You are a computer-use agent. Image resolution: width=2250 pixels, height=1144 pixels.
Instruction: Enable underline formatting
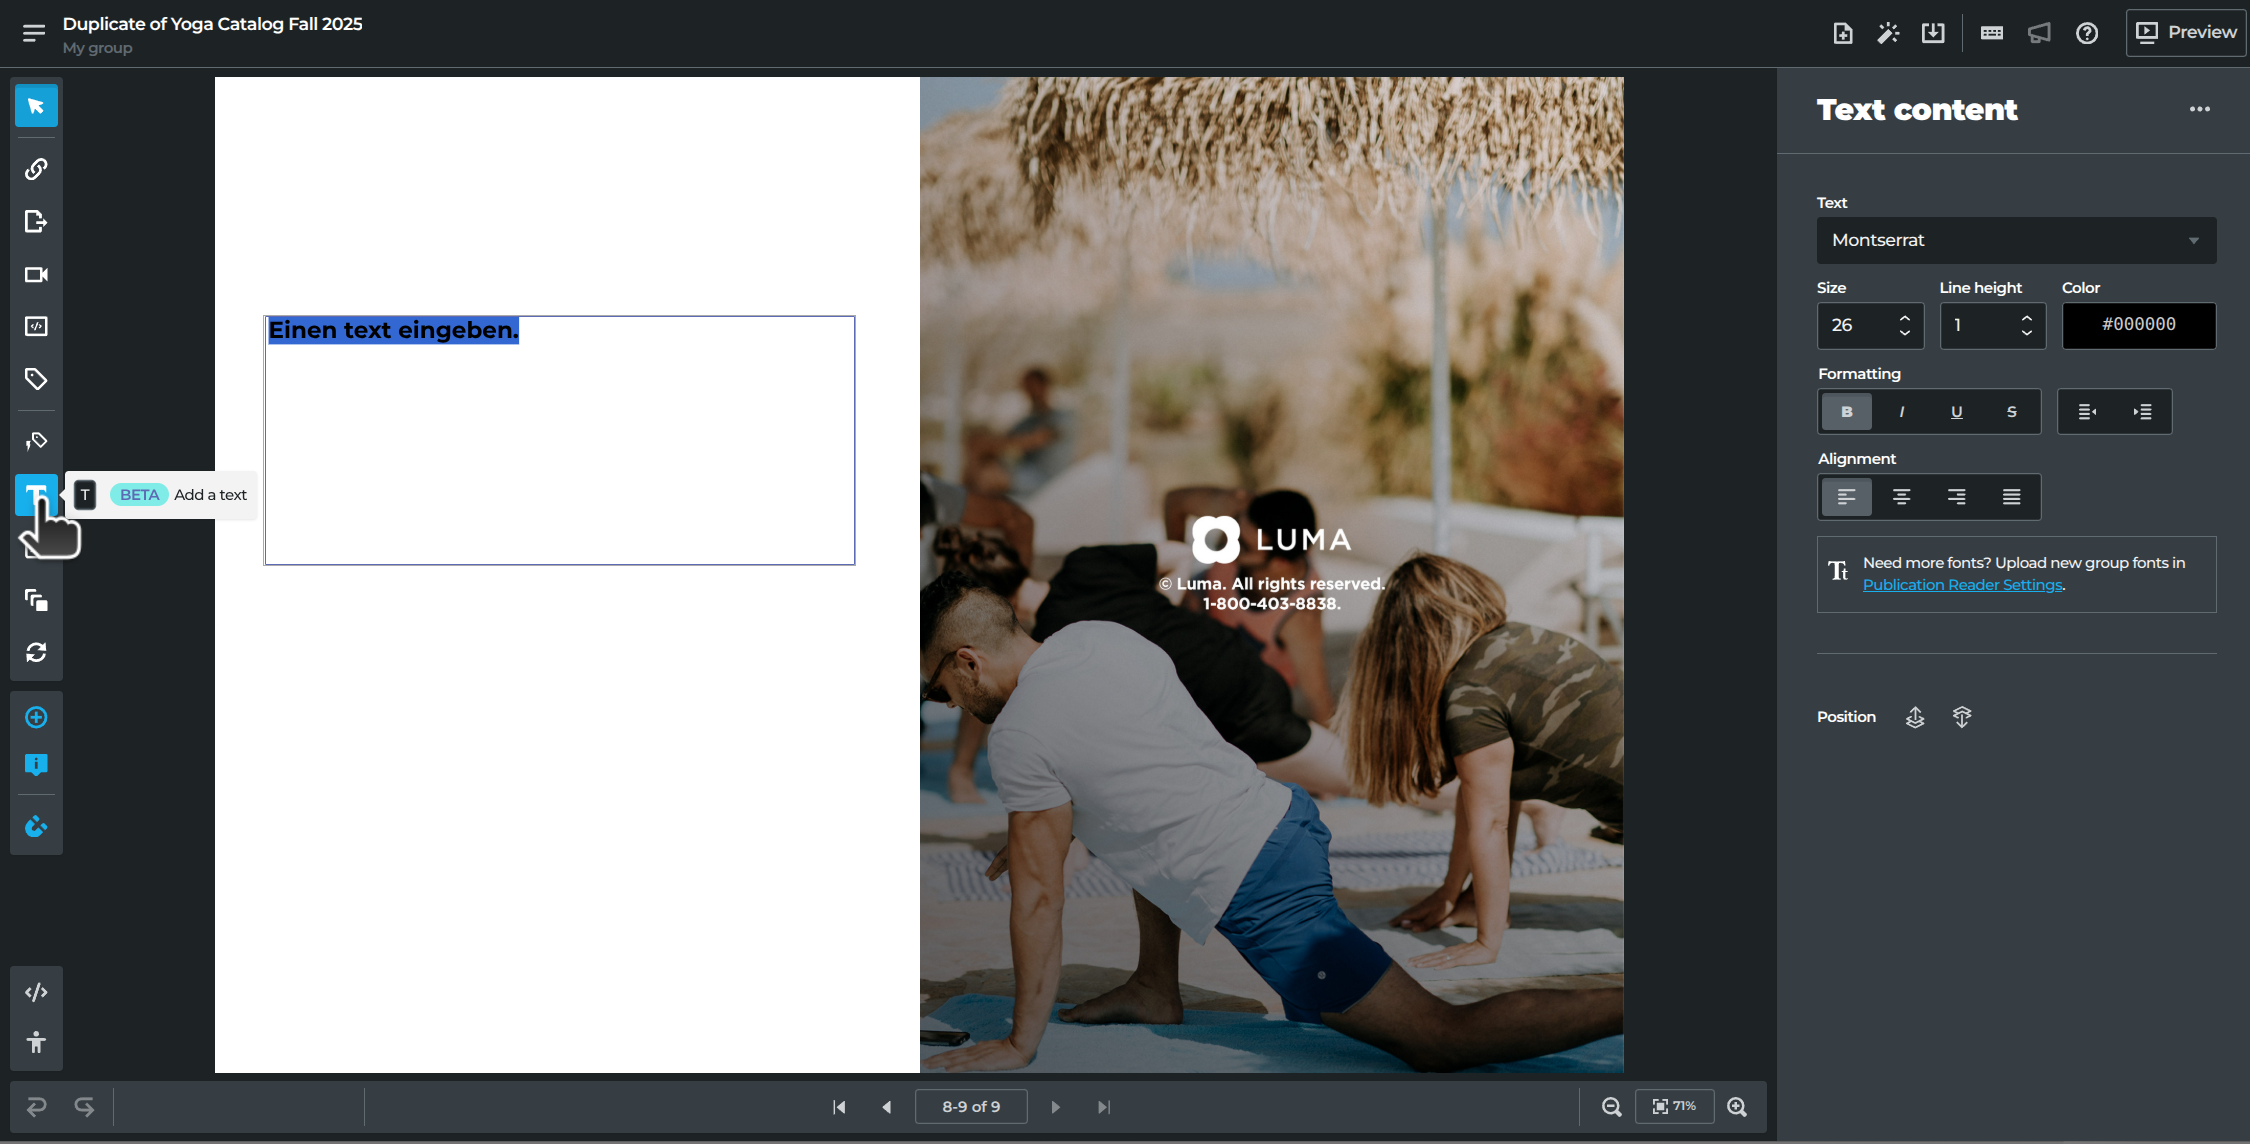(1956, 412)
